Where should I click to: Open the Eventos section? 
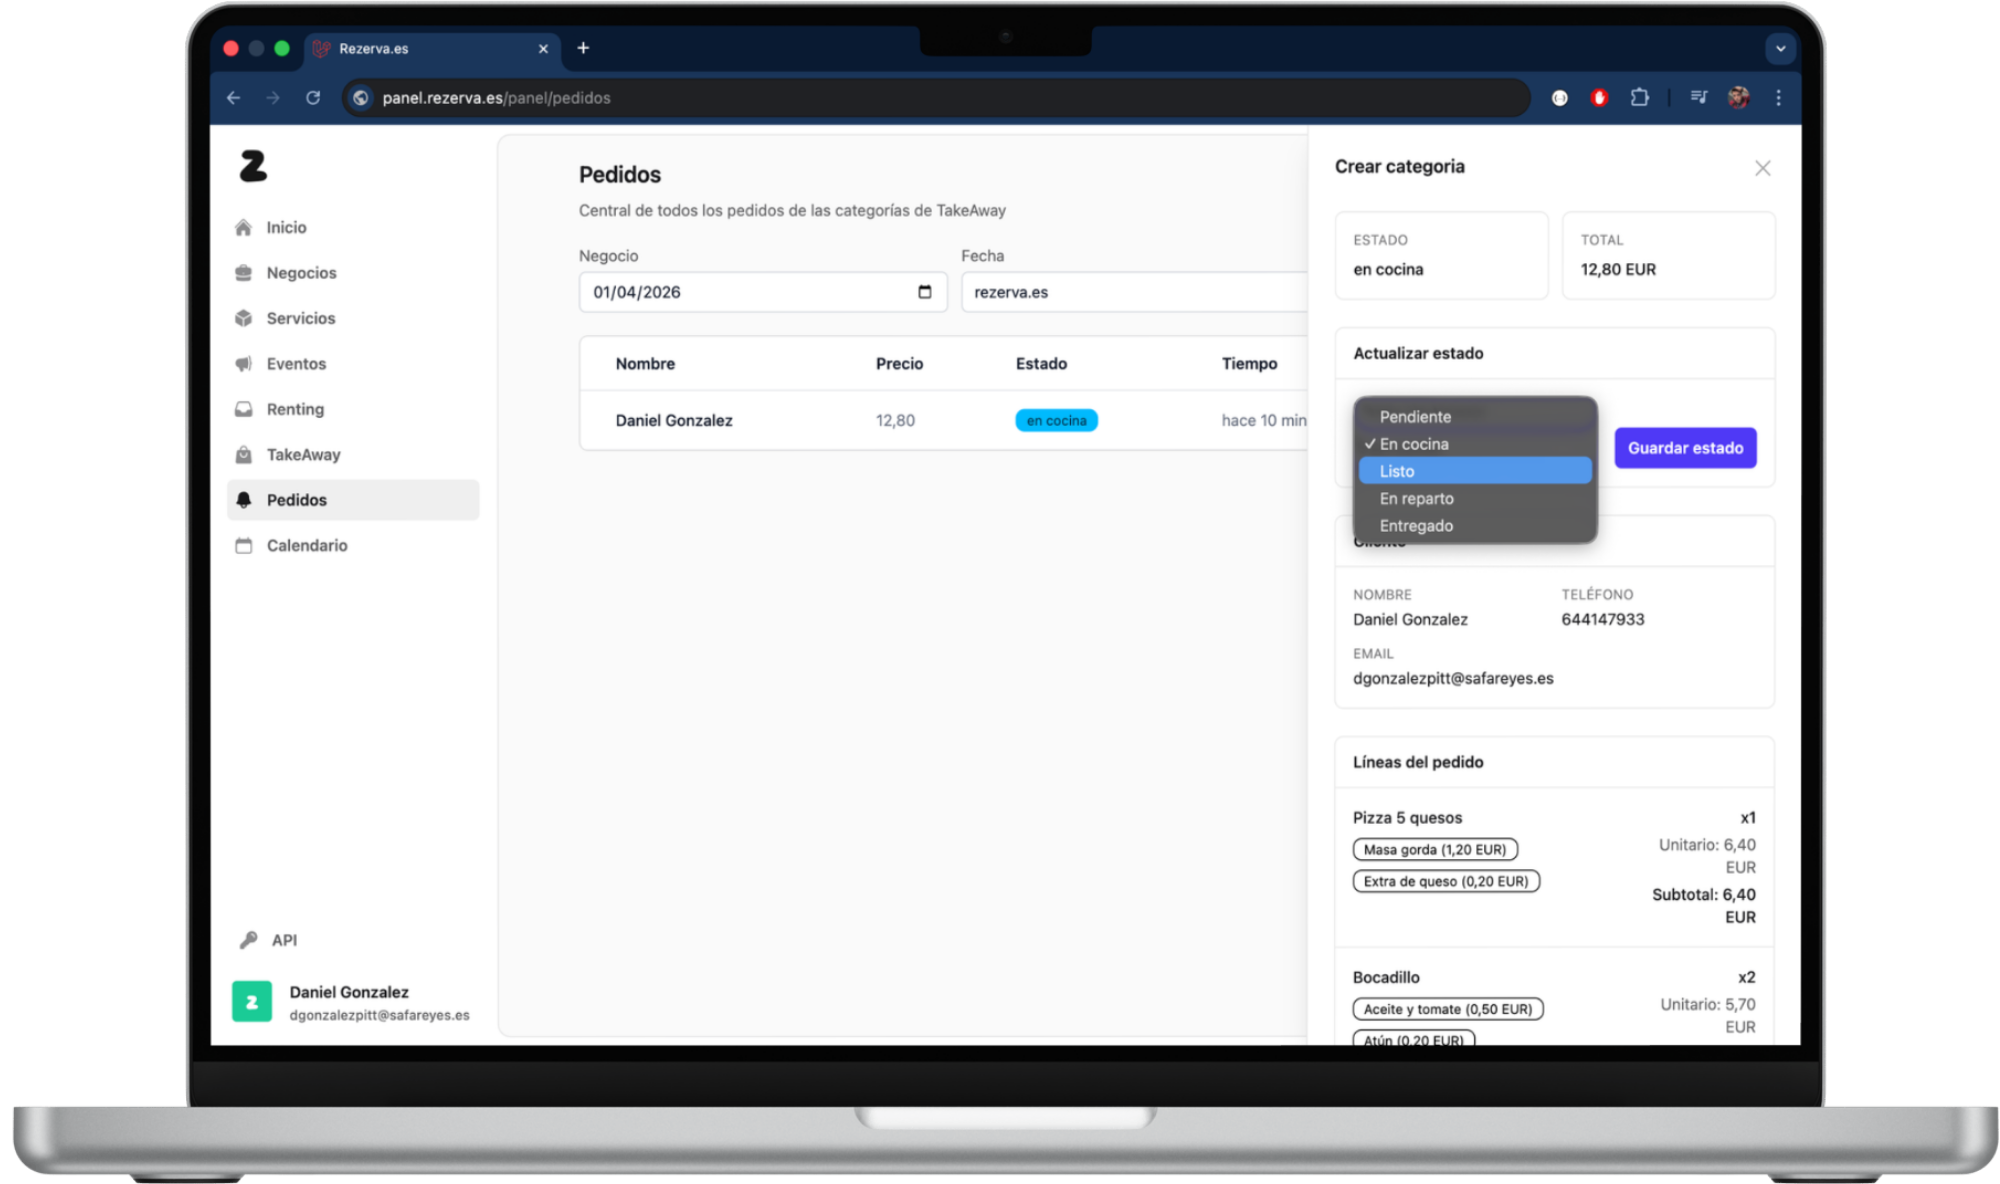pyautogui.click(x=296, y=364)
